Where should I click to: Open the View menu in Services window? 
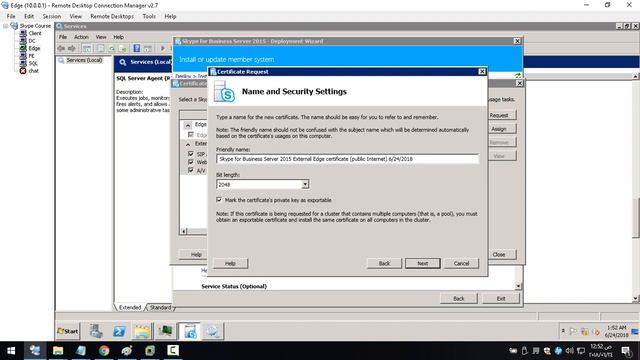[101, 37]
